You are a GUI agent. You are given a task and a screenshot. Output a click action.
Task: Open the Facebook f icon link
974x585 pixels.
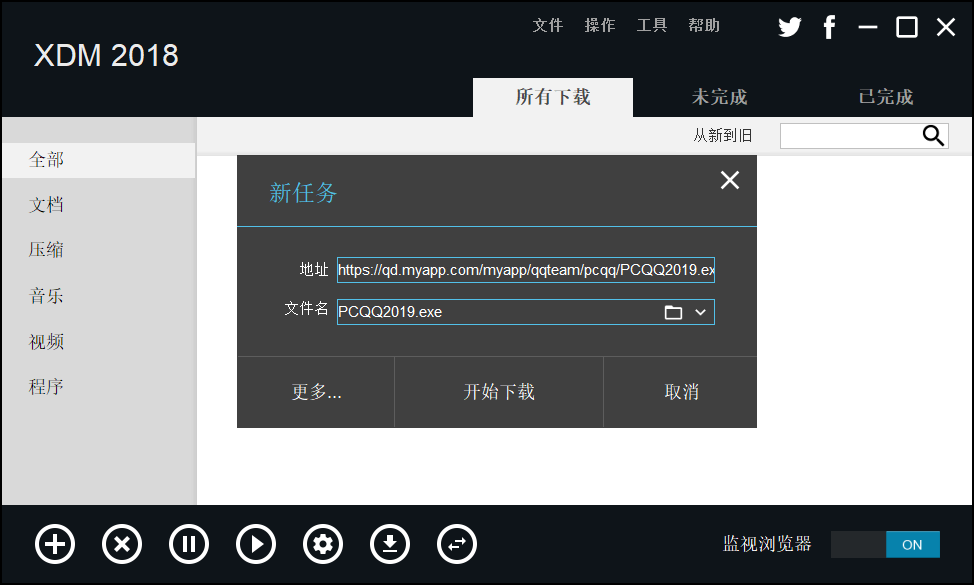pyautogui.click(x=829, y=27)
